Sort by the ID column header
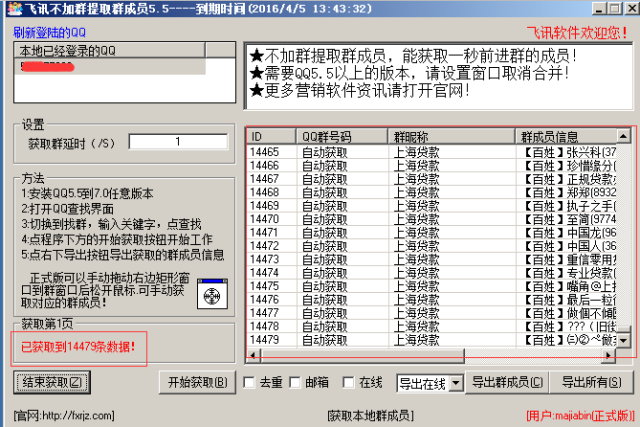Viewport: 640px width, 427px height. [271, 136]
